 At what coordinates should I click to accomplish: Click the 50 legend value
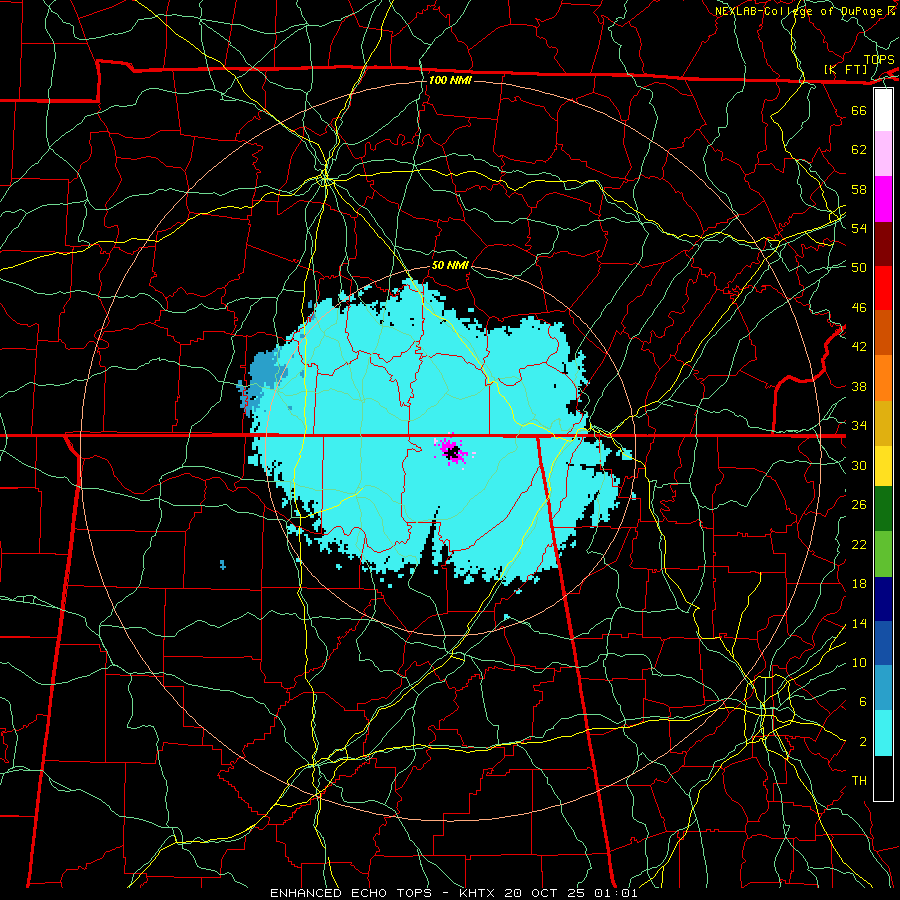[859, 267]
